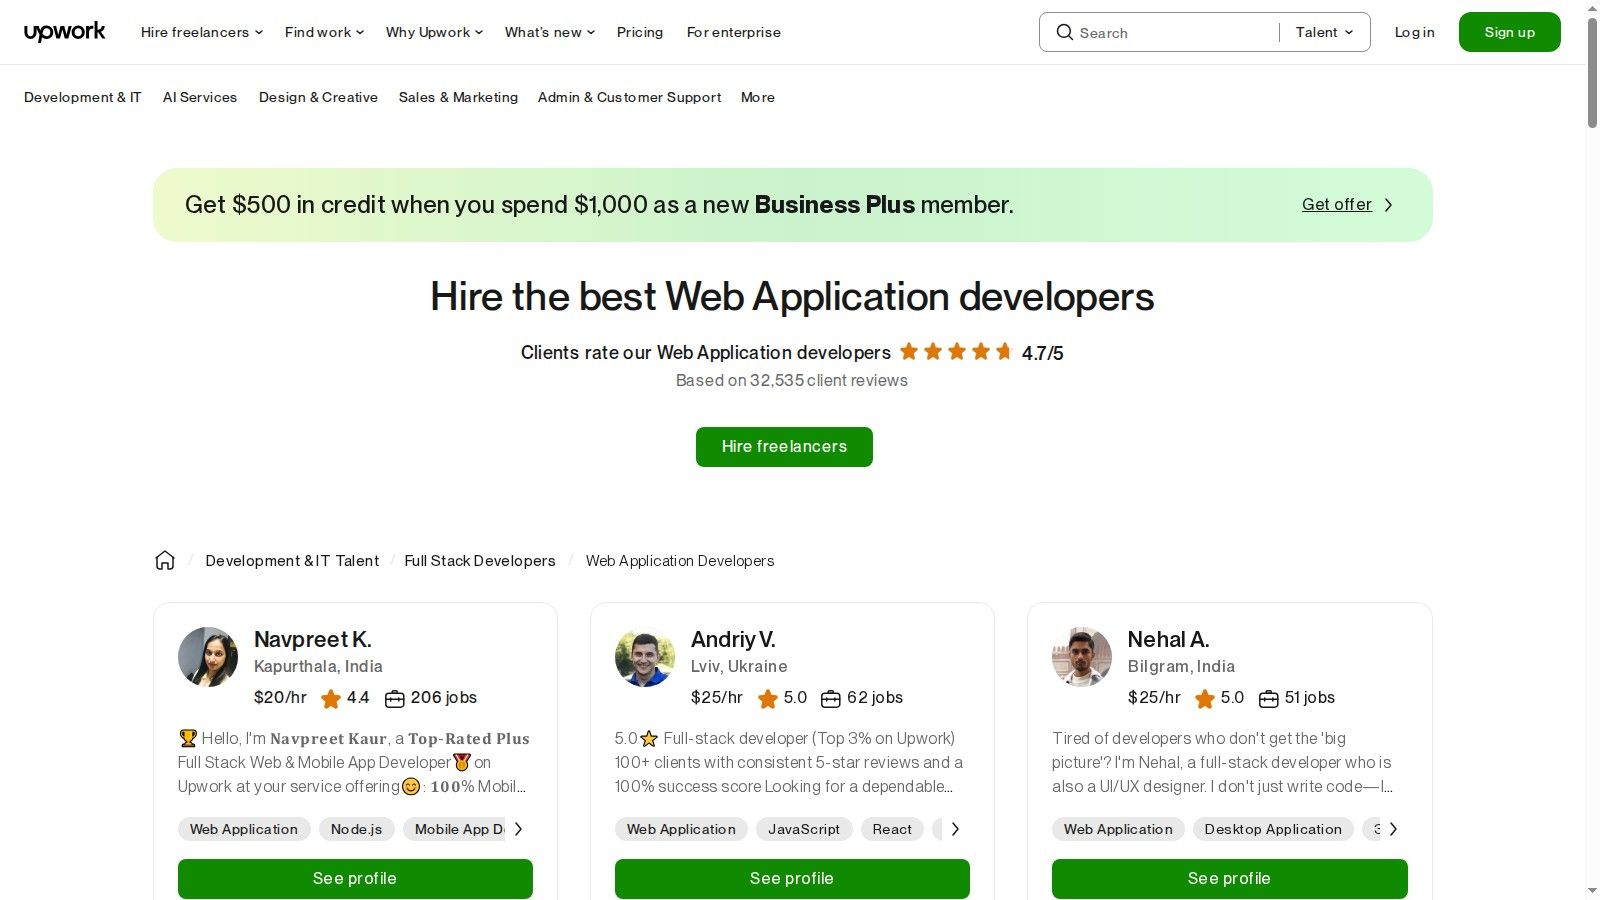
Task: Select the AI Services category
Action: click(x=200, y=97)
